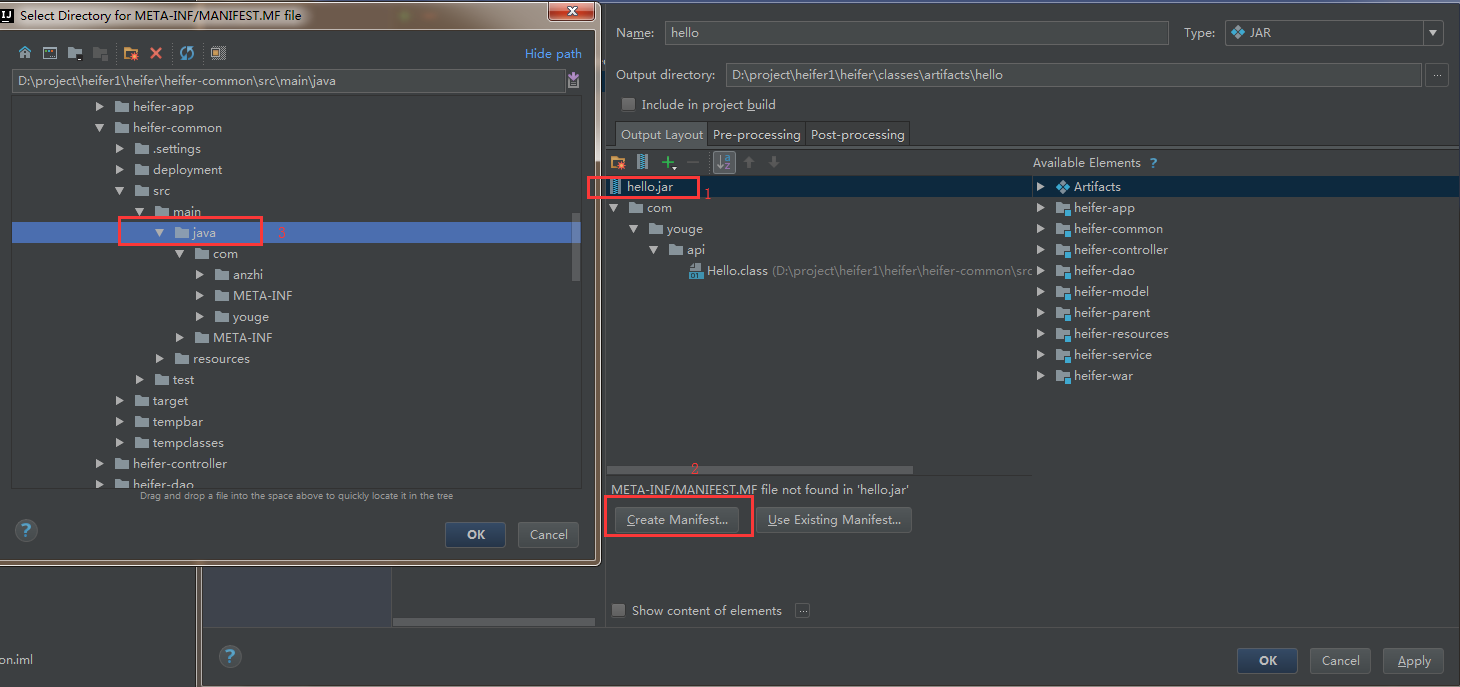
Task: Click the browse button beside Output directory
Action: [1437, 75]
